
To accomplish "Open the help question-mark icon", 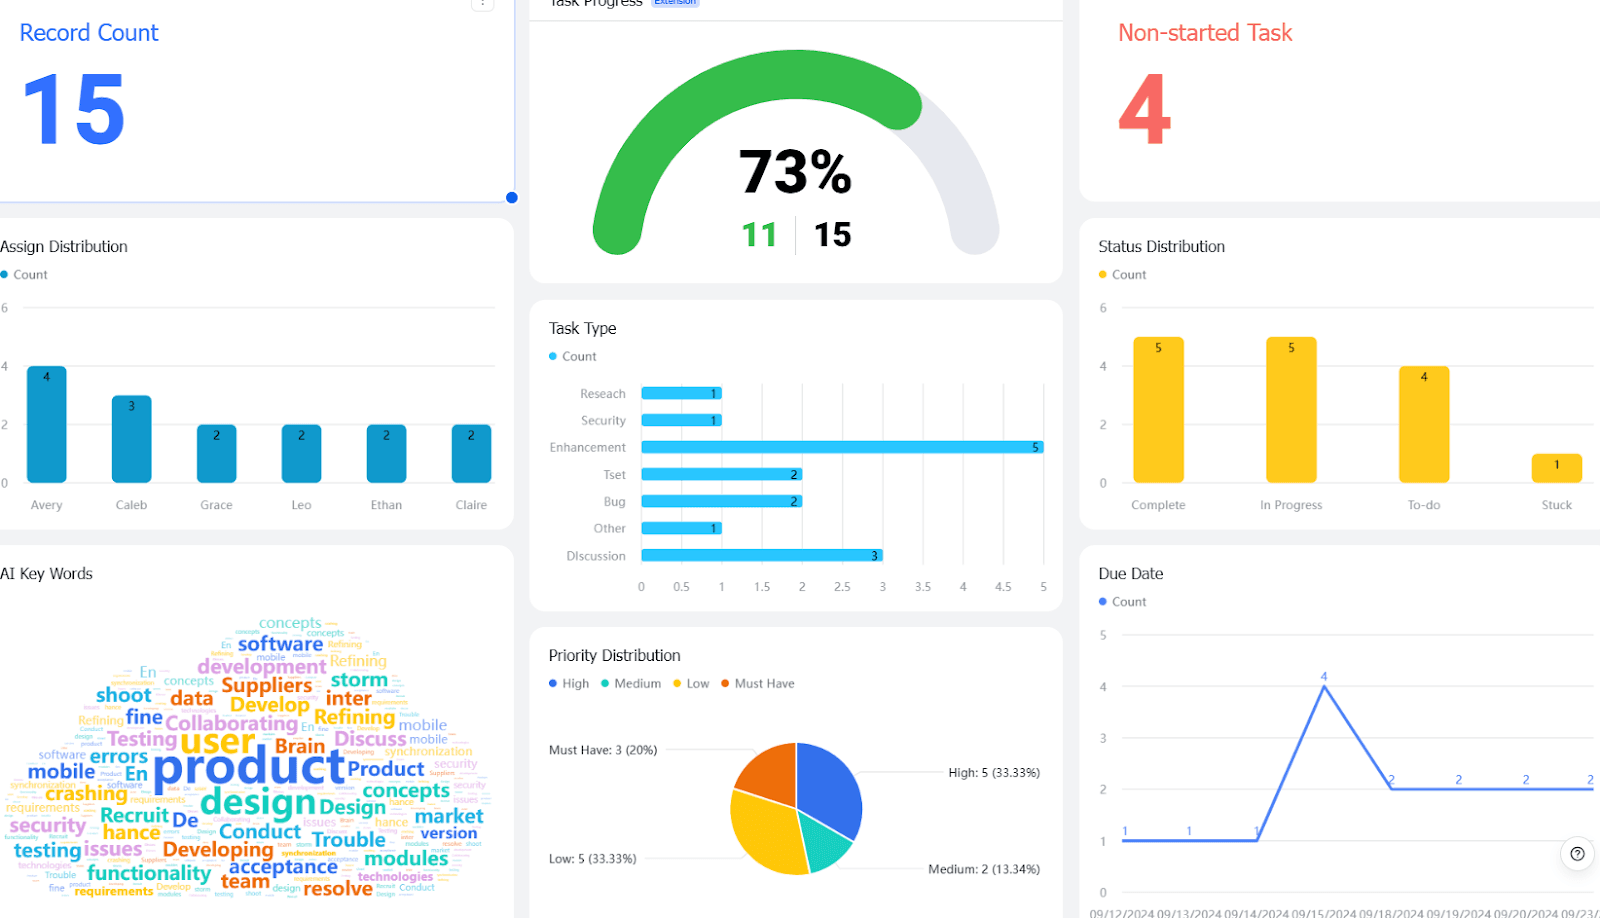I will (x=1577, y=853).
